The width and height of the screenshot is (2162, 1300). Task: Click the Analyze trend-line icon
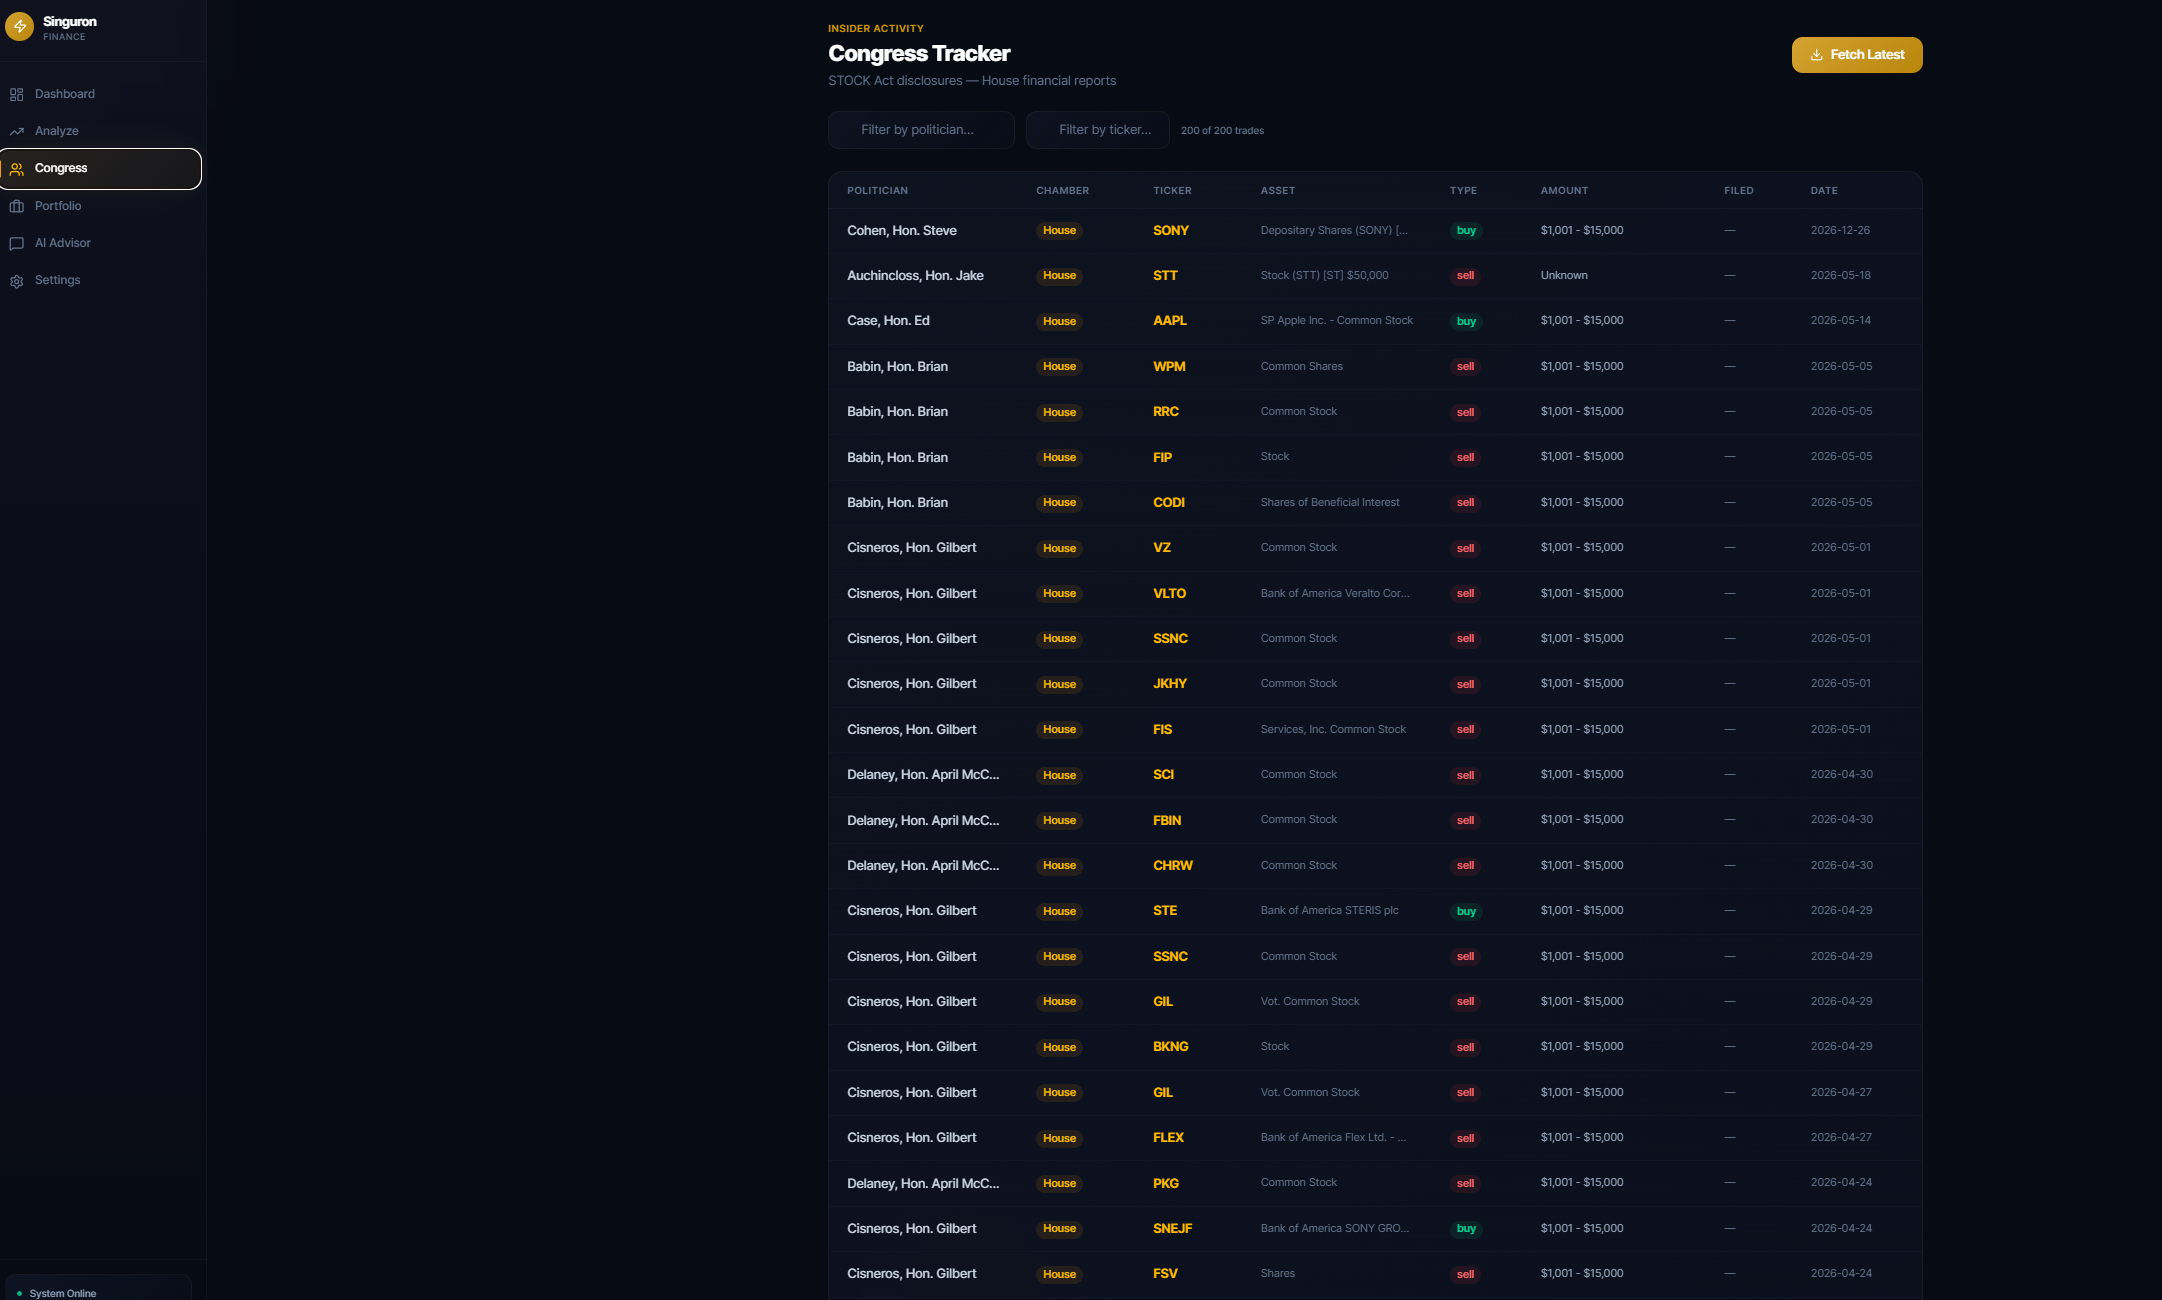click(x=16, y=131)
